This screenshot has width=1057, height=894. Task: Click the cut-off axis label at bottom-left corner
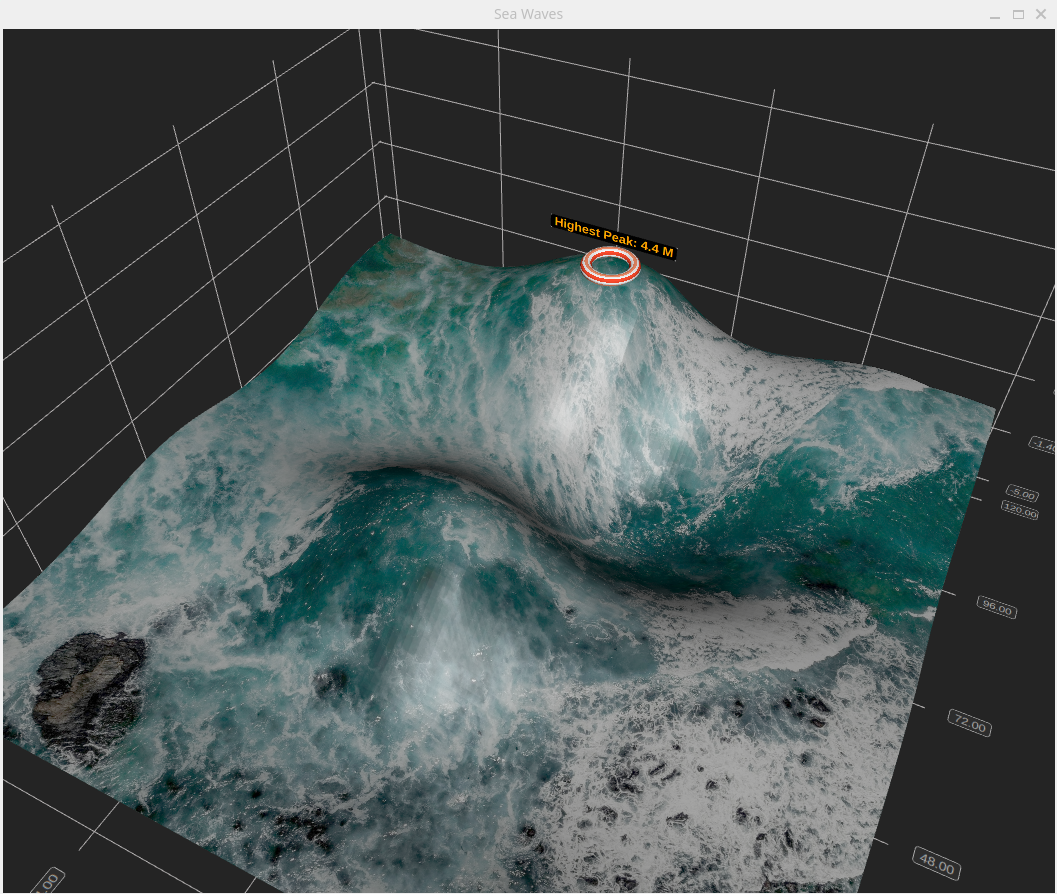click(45, 882)
